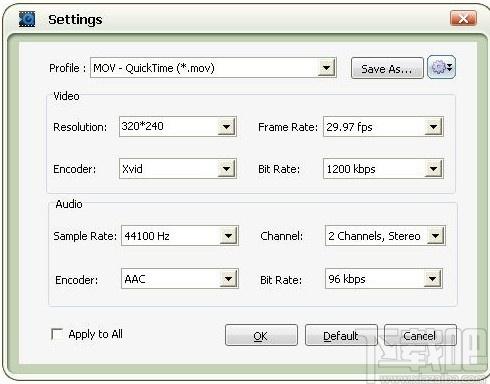
Task: Click the Cancel button
Action: pyautogui.click(x=420, y=335)
